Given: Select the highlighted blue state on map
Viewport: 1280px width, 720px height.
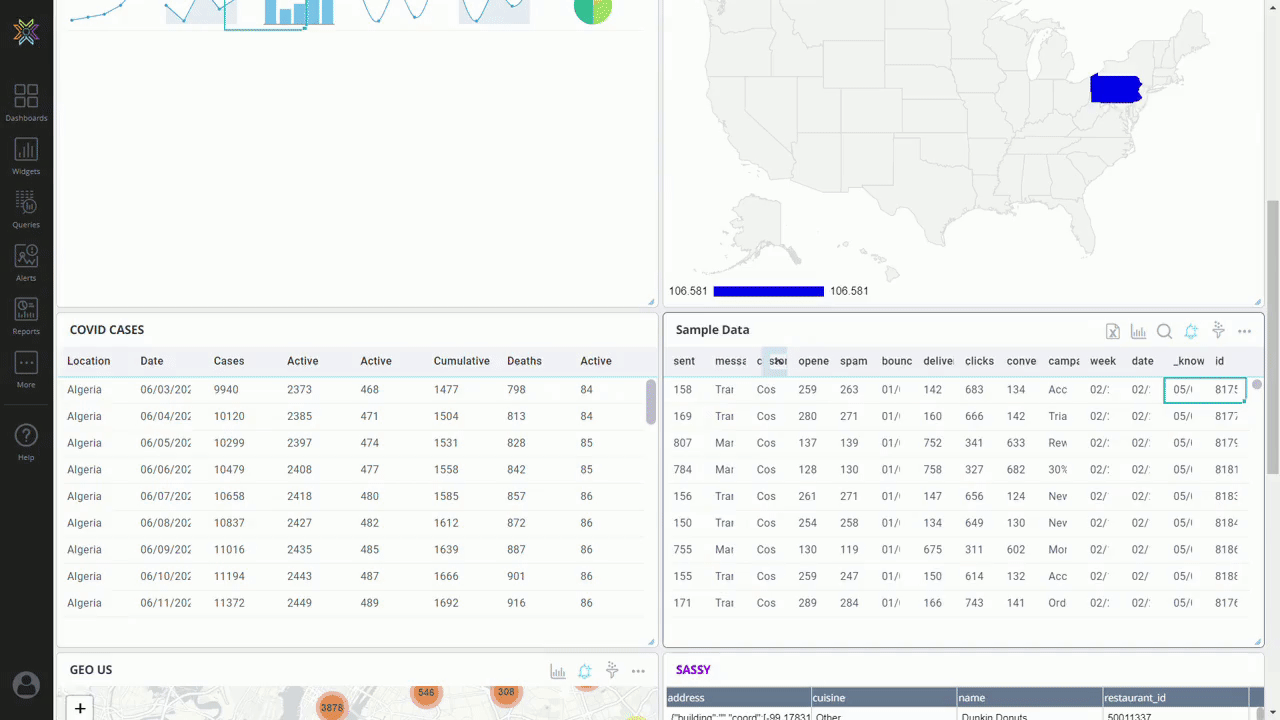Looking at the screenshot, I should point(1115,88).
